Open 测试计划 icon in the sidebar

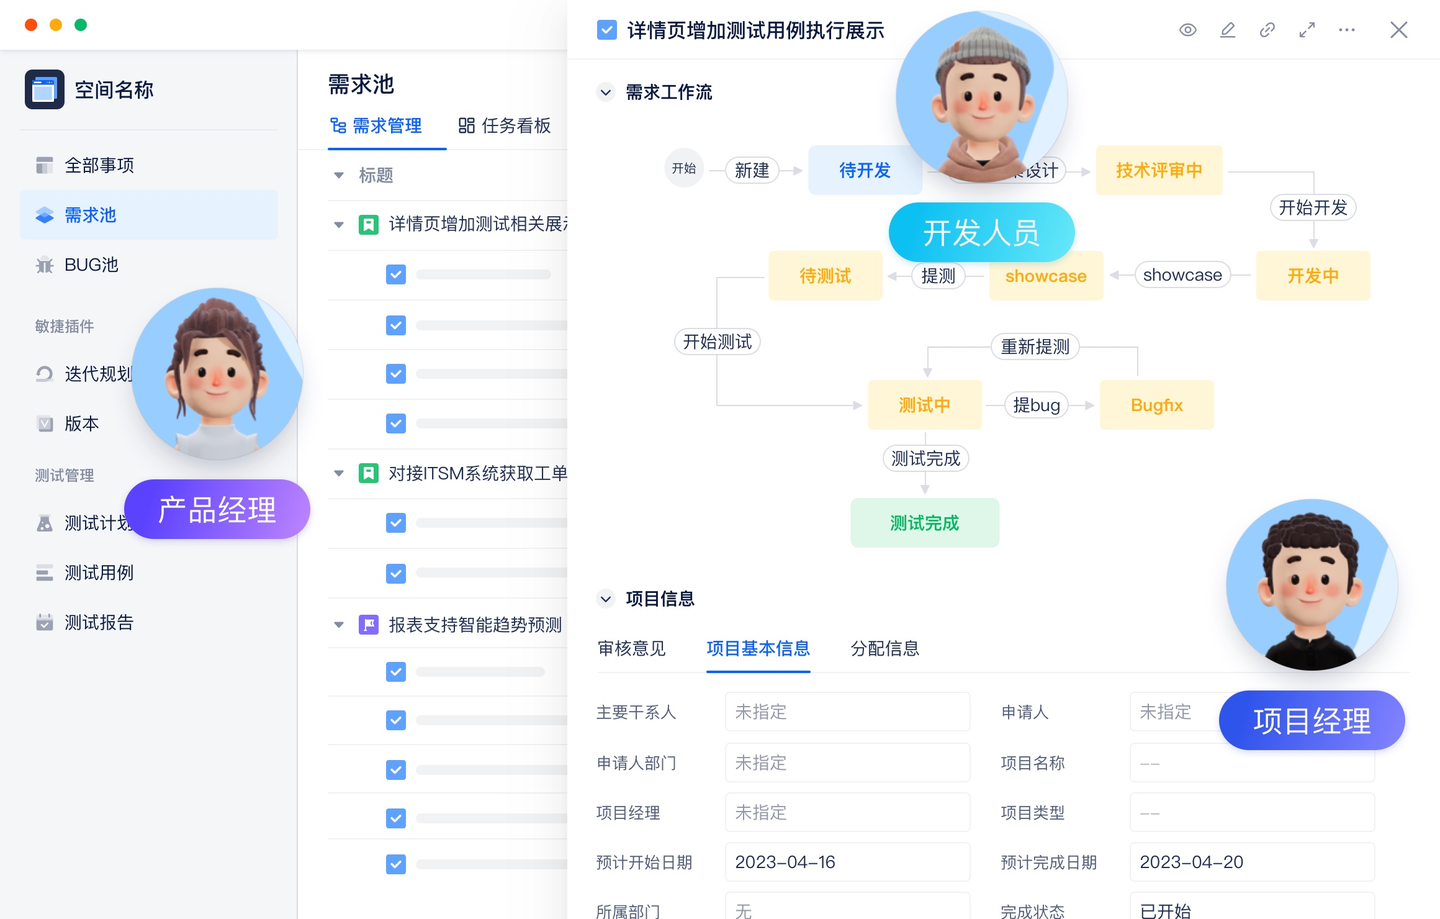[44, 523]
